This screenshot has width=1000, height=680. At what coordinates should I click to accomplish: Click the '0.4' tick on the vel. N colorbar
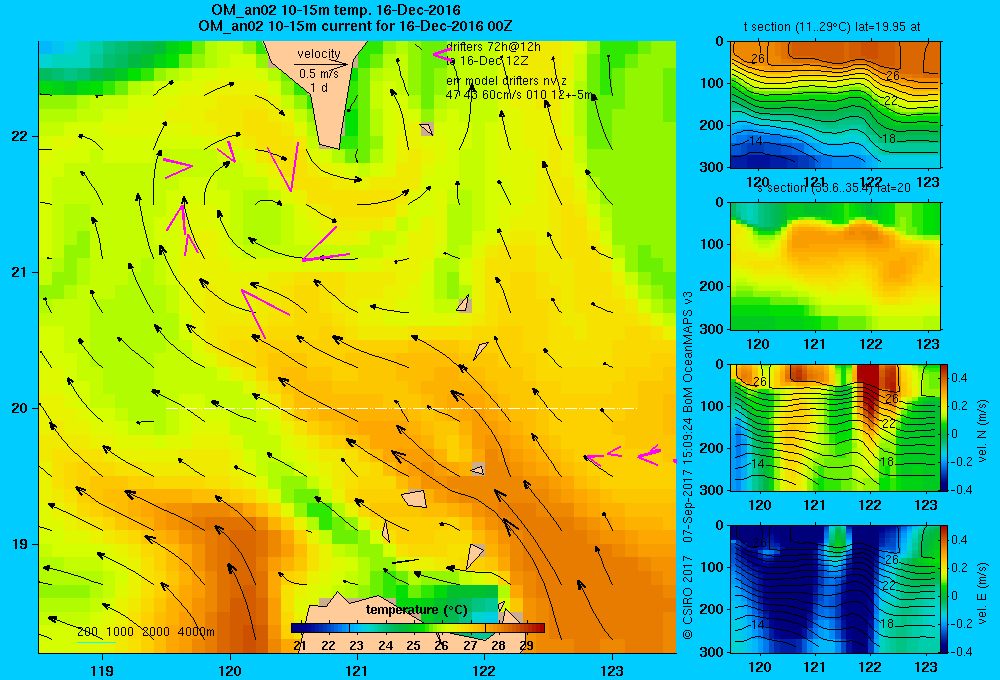point(959,378)
